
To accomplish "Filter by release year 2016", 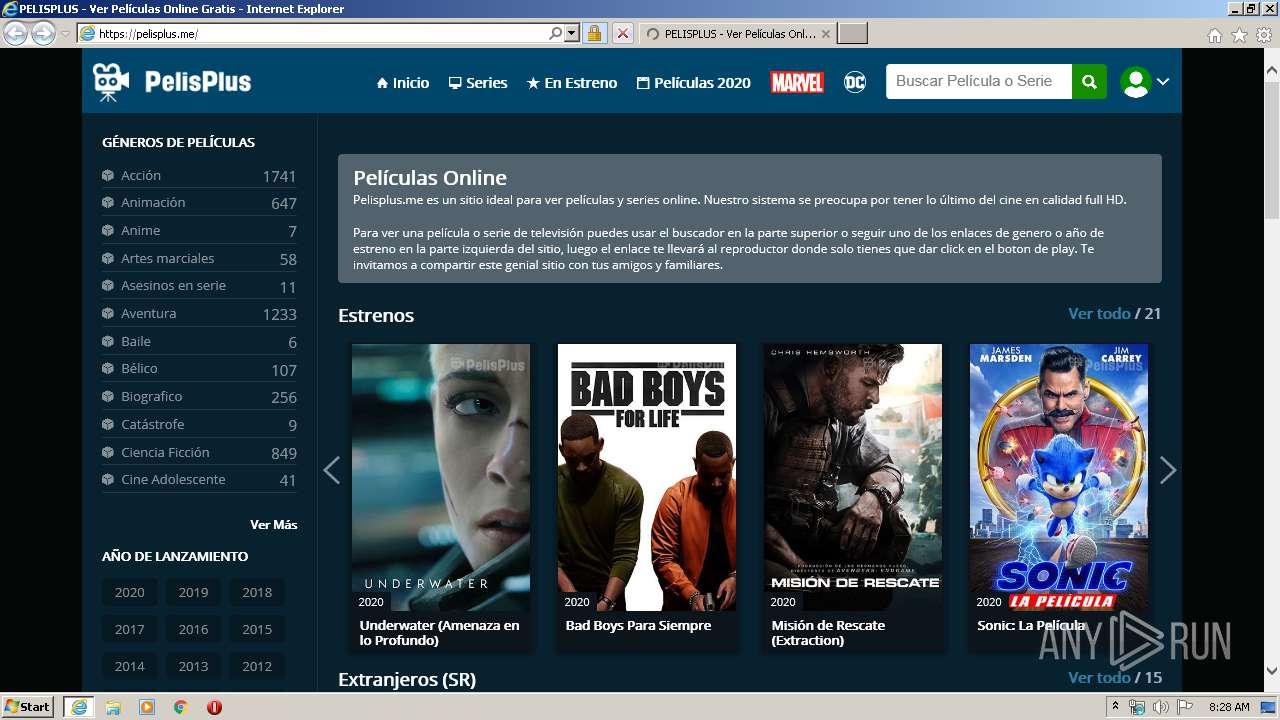I will click(x=193, y=629).
